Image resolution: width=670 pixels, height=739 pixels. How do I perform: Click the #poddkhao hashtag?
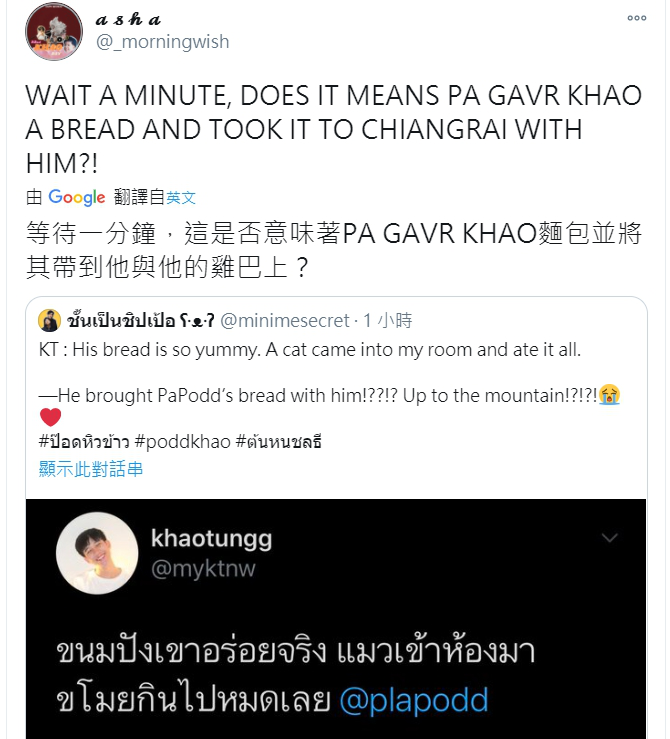182,442
